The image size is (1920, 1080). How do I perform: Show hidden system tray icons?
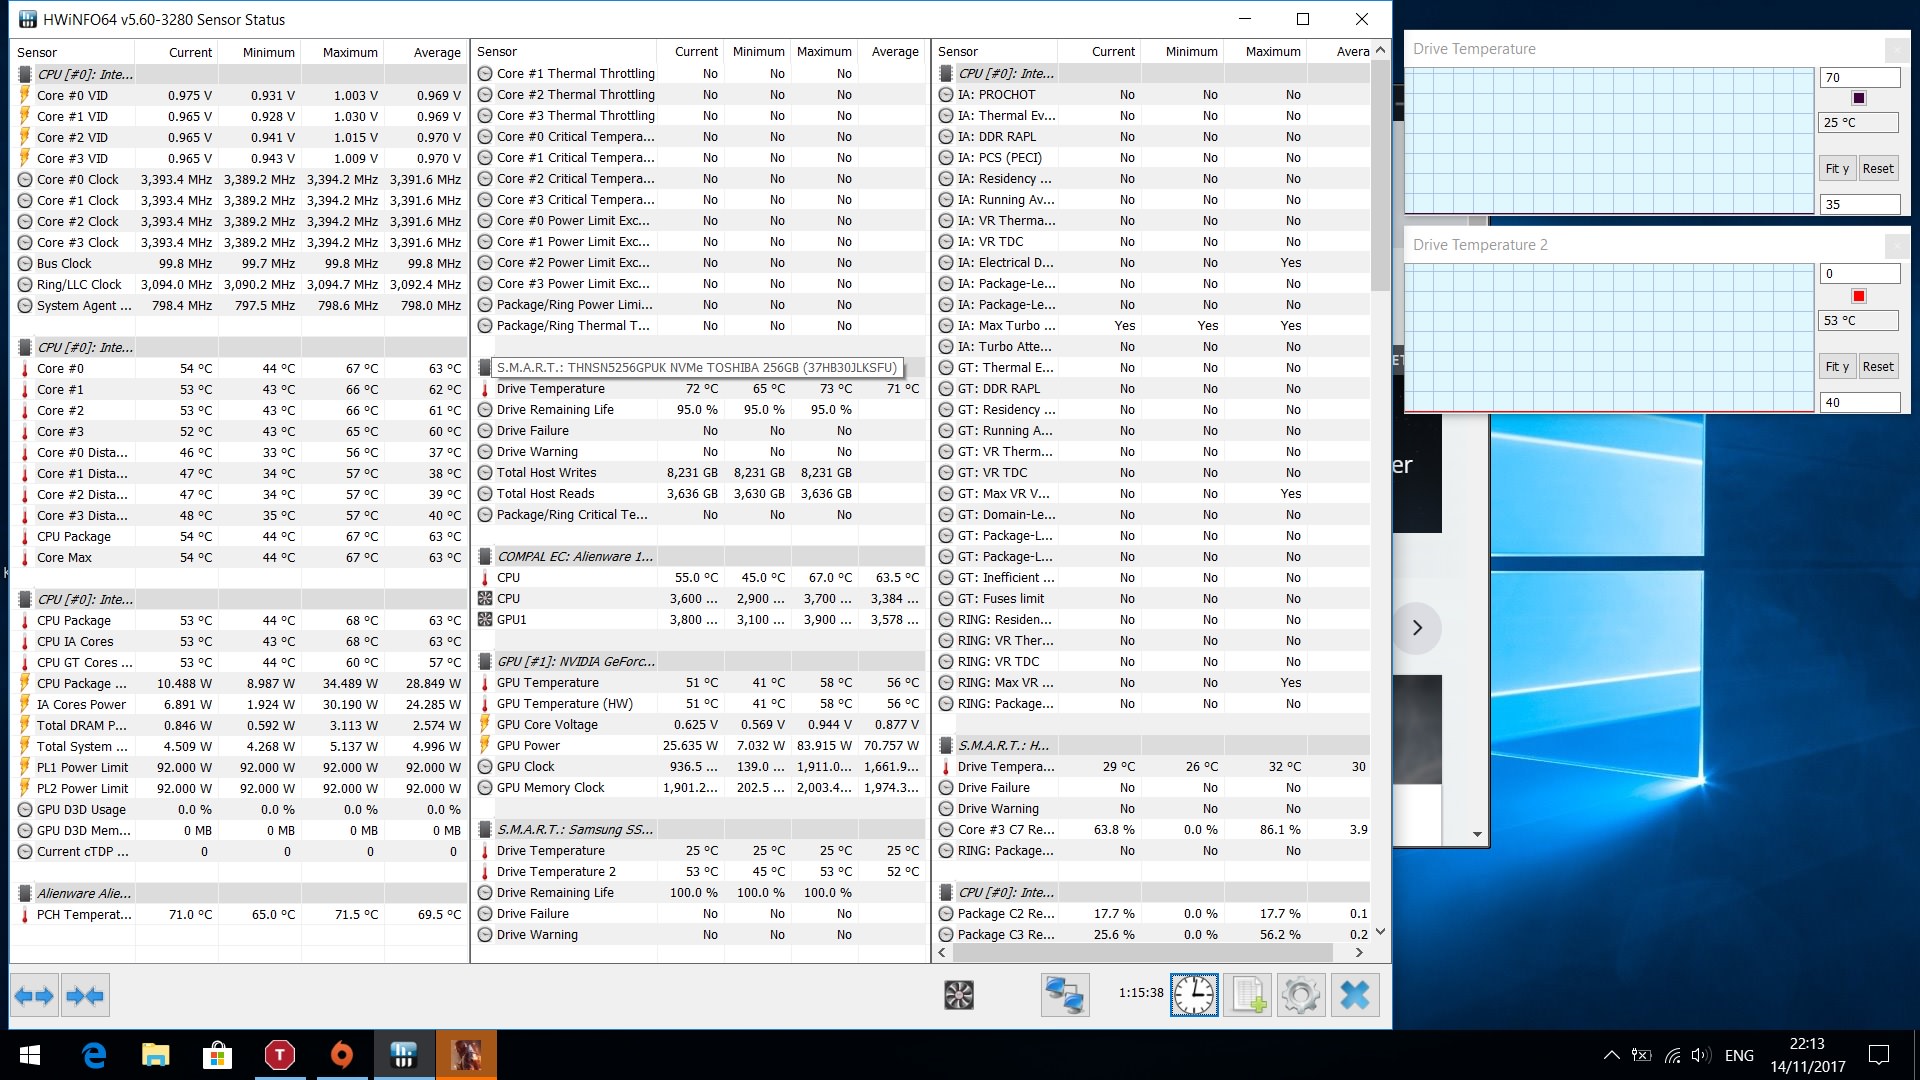pos(1611,1055)
